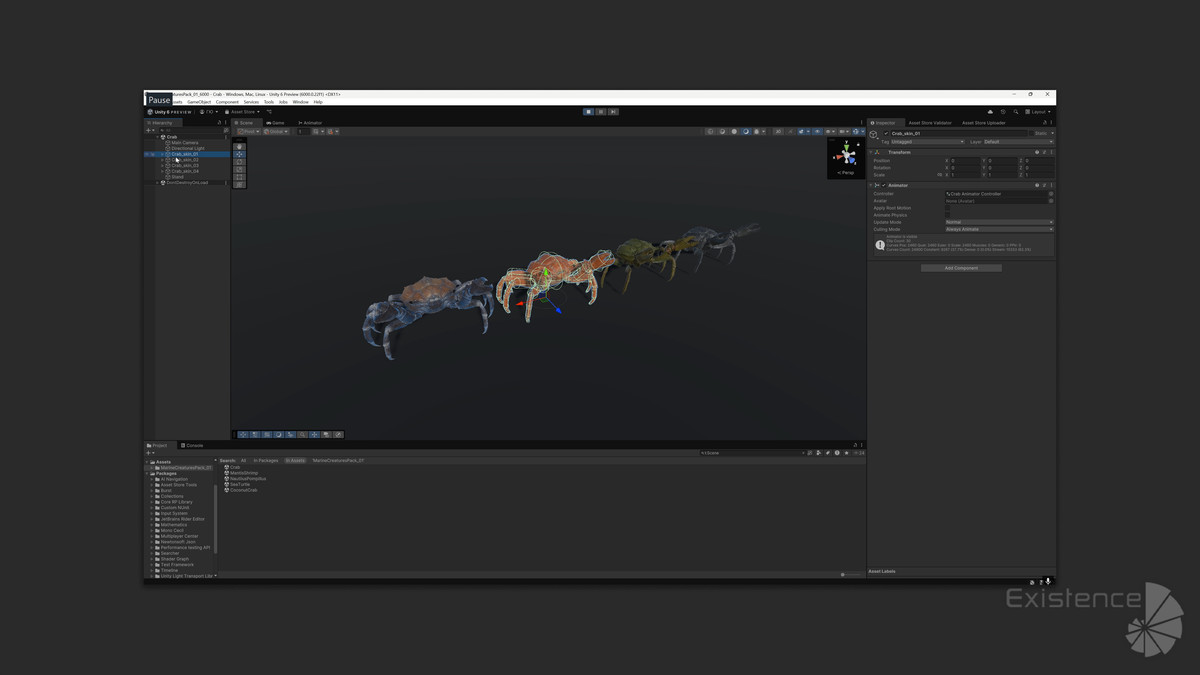Open the Update Mode dropdown
The image size is (1200, 675).
998,222
